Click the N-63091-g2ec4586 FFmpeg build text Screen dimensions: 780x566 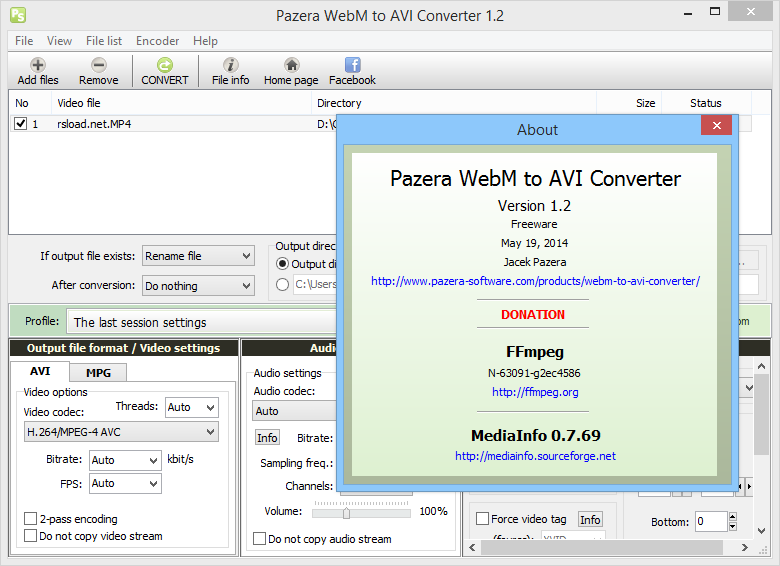534,373
